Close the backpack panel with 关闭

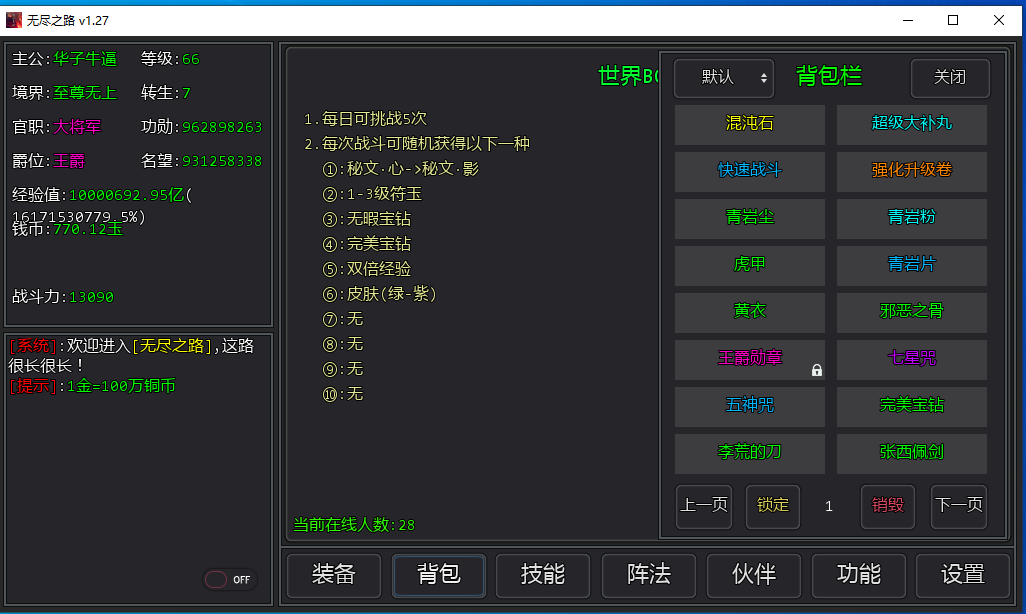coord(950,78)
